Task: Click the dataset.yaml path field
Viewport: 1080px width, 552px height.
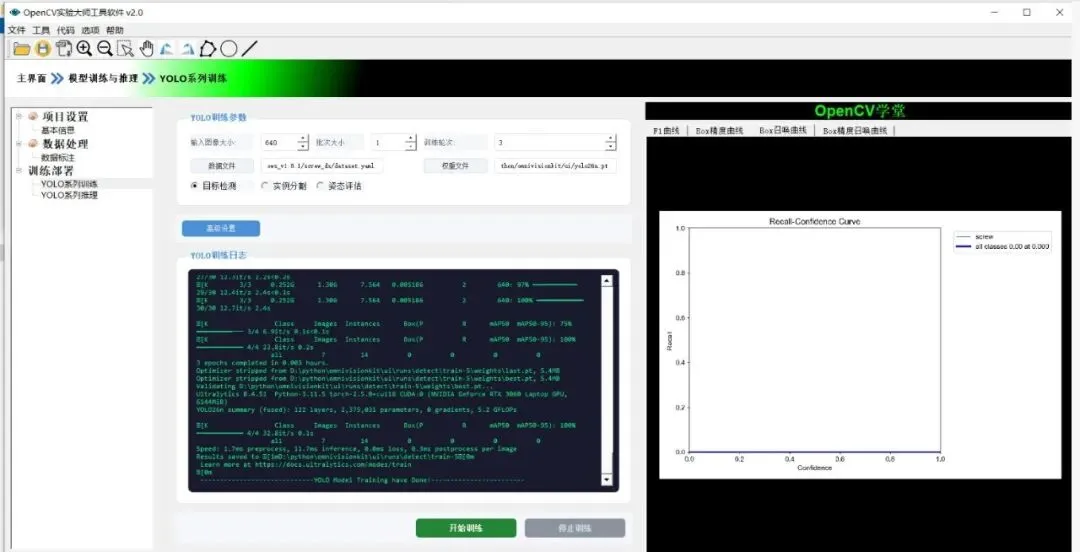Action: click(x=322, y=166)
